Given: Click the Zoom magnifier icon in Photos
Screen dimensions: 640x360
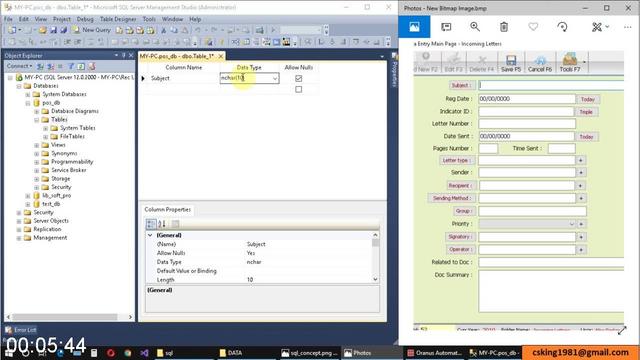Looking at the screenshot, I should (x=475, y=27).
